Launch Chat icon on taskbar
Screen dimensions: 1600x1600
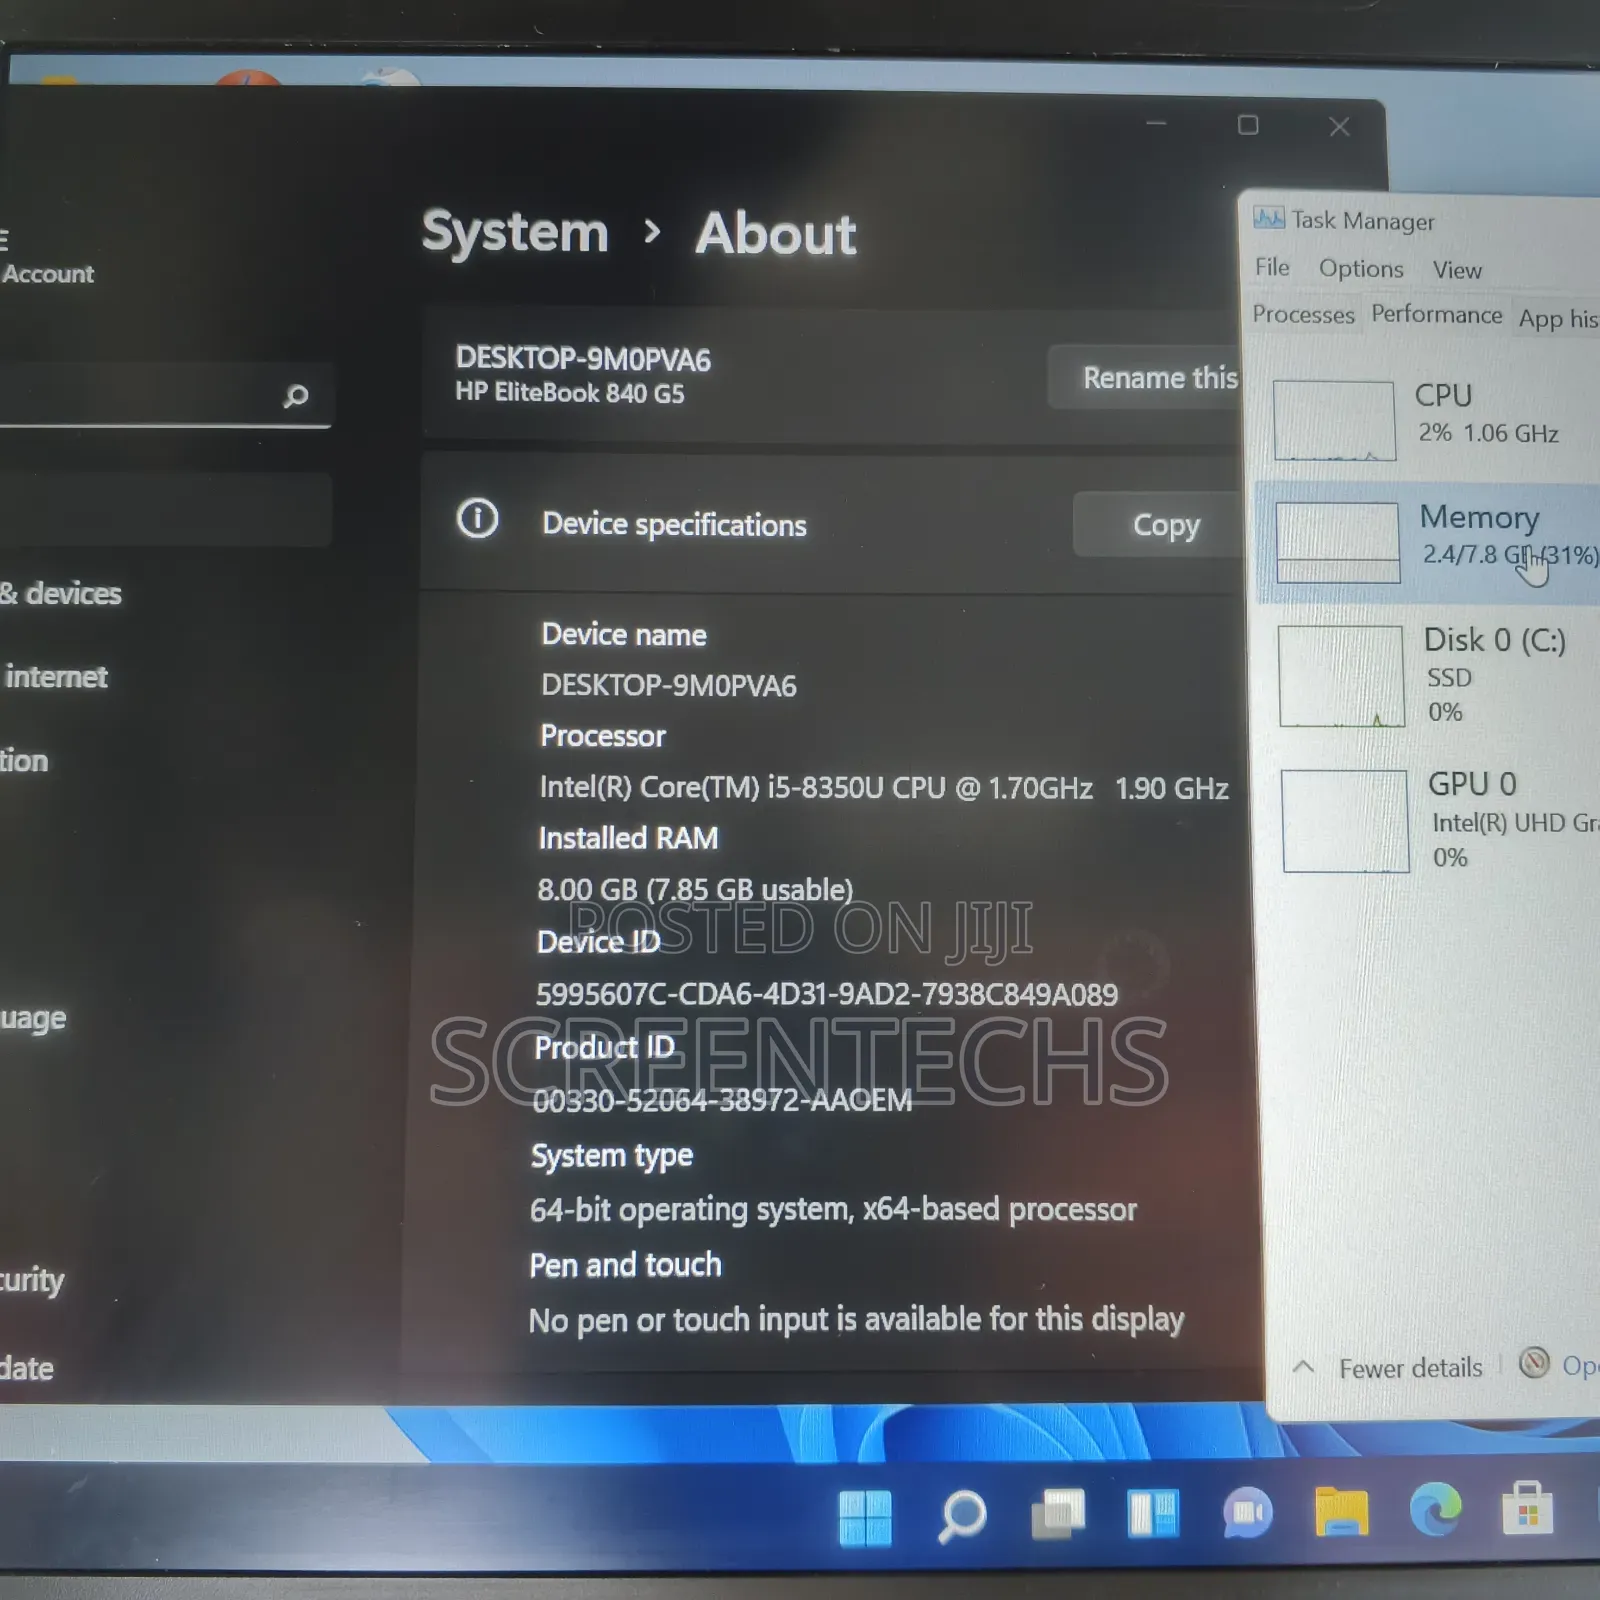point(1247,1513)
